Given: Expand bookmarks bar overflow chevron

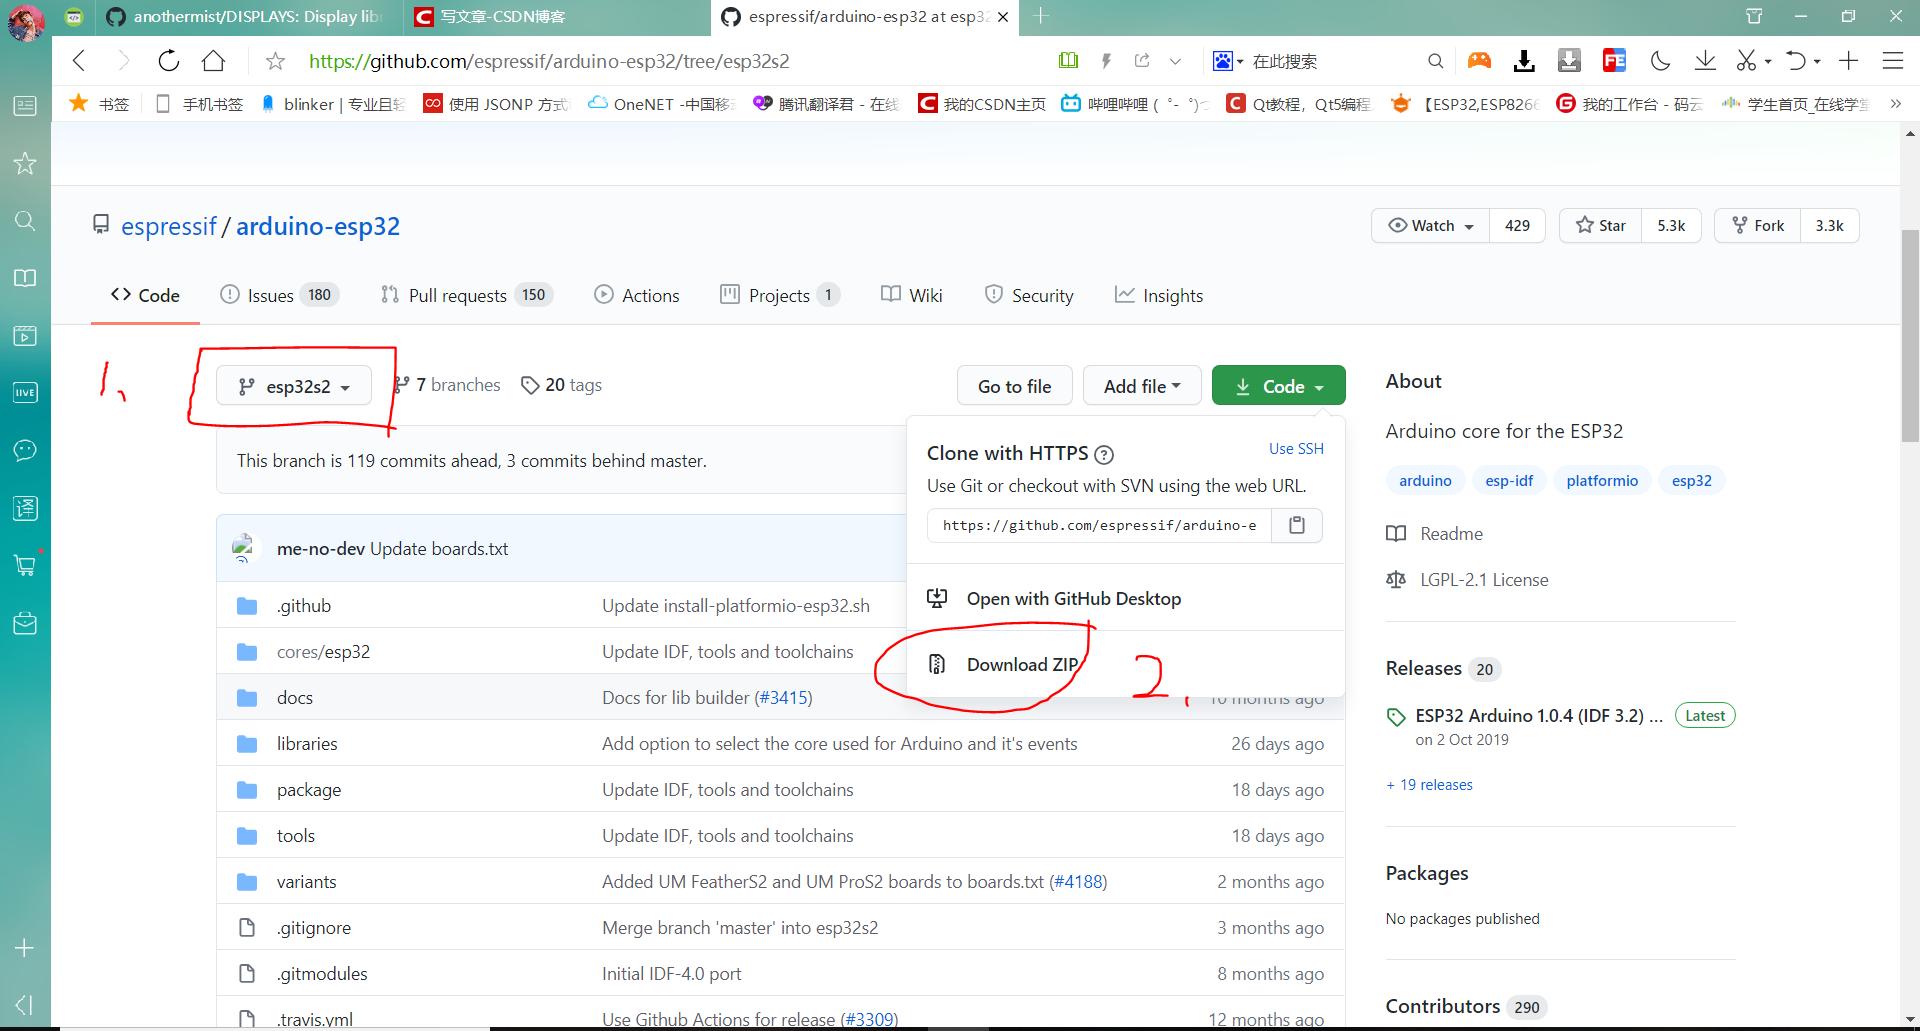Looking at the screenshot, I should [x=1895, y=103].
